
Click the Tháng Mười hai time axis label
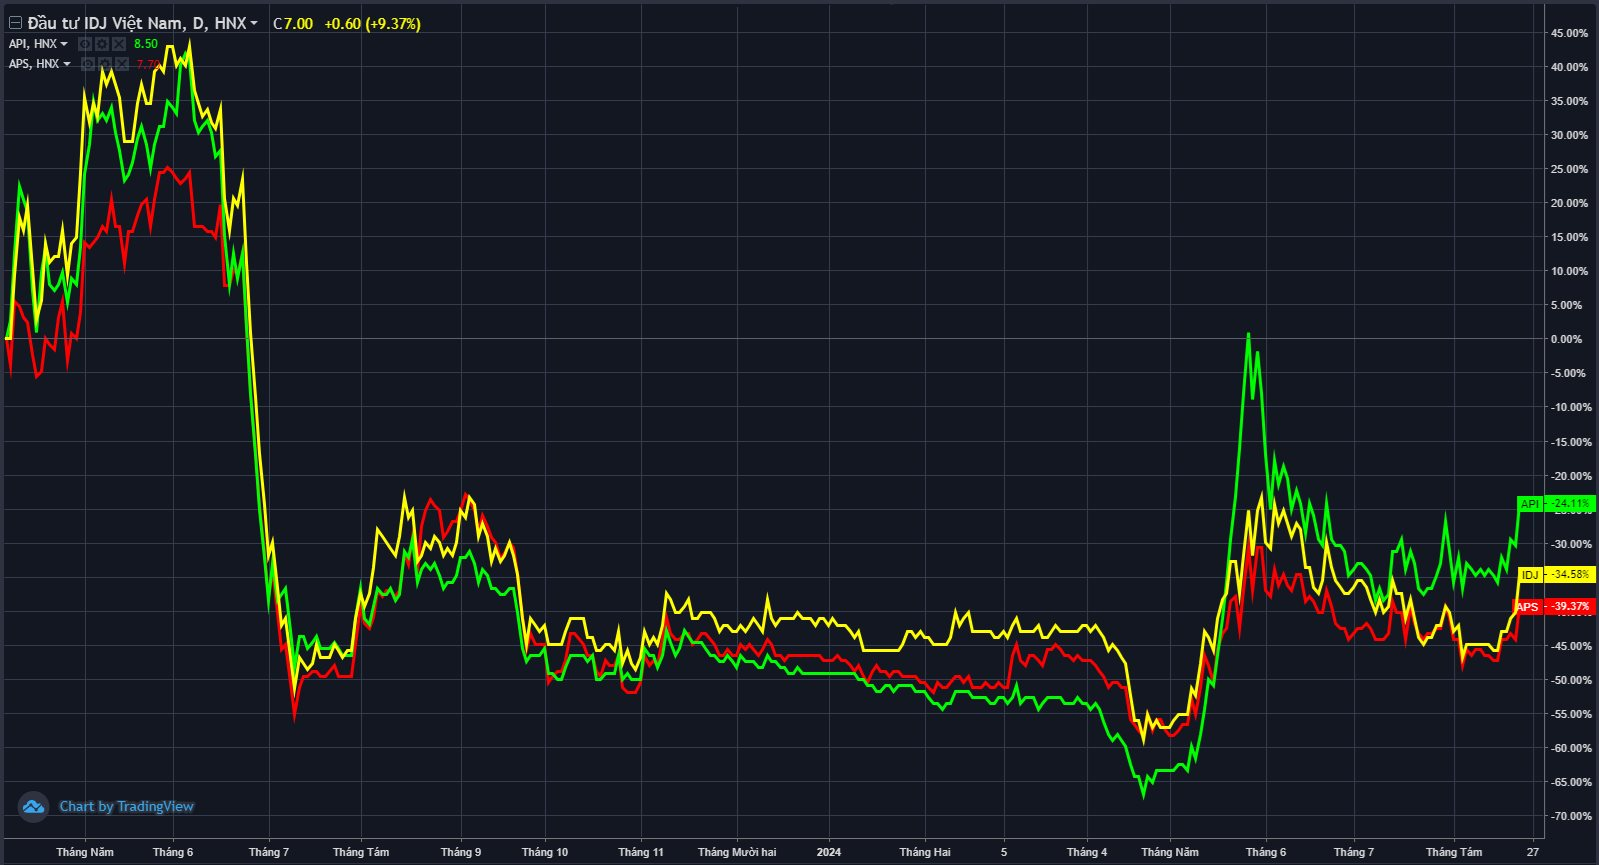pos(737,852)
